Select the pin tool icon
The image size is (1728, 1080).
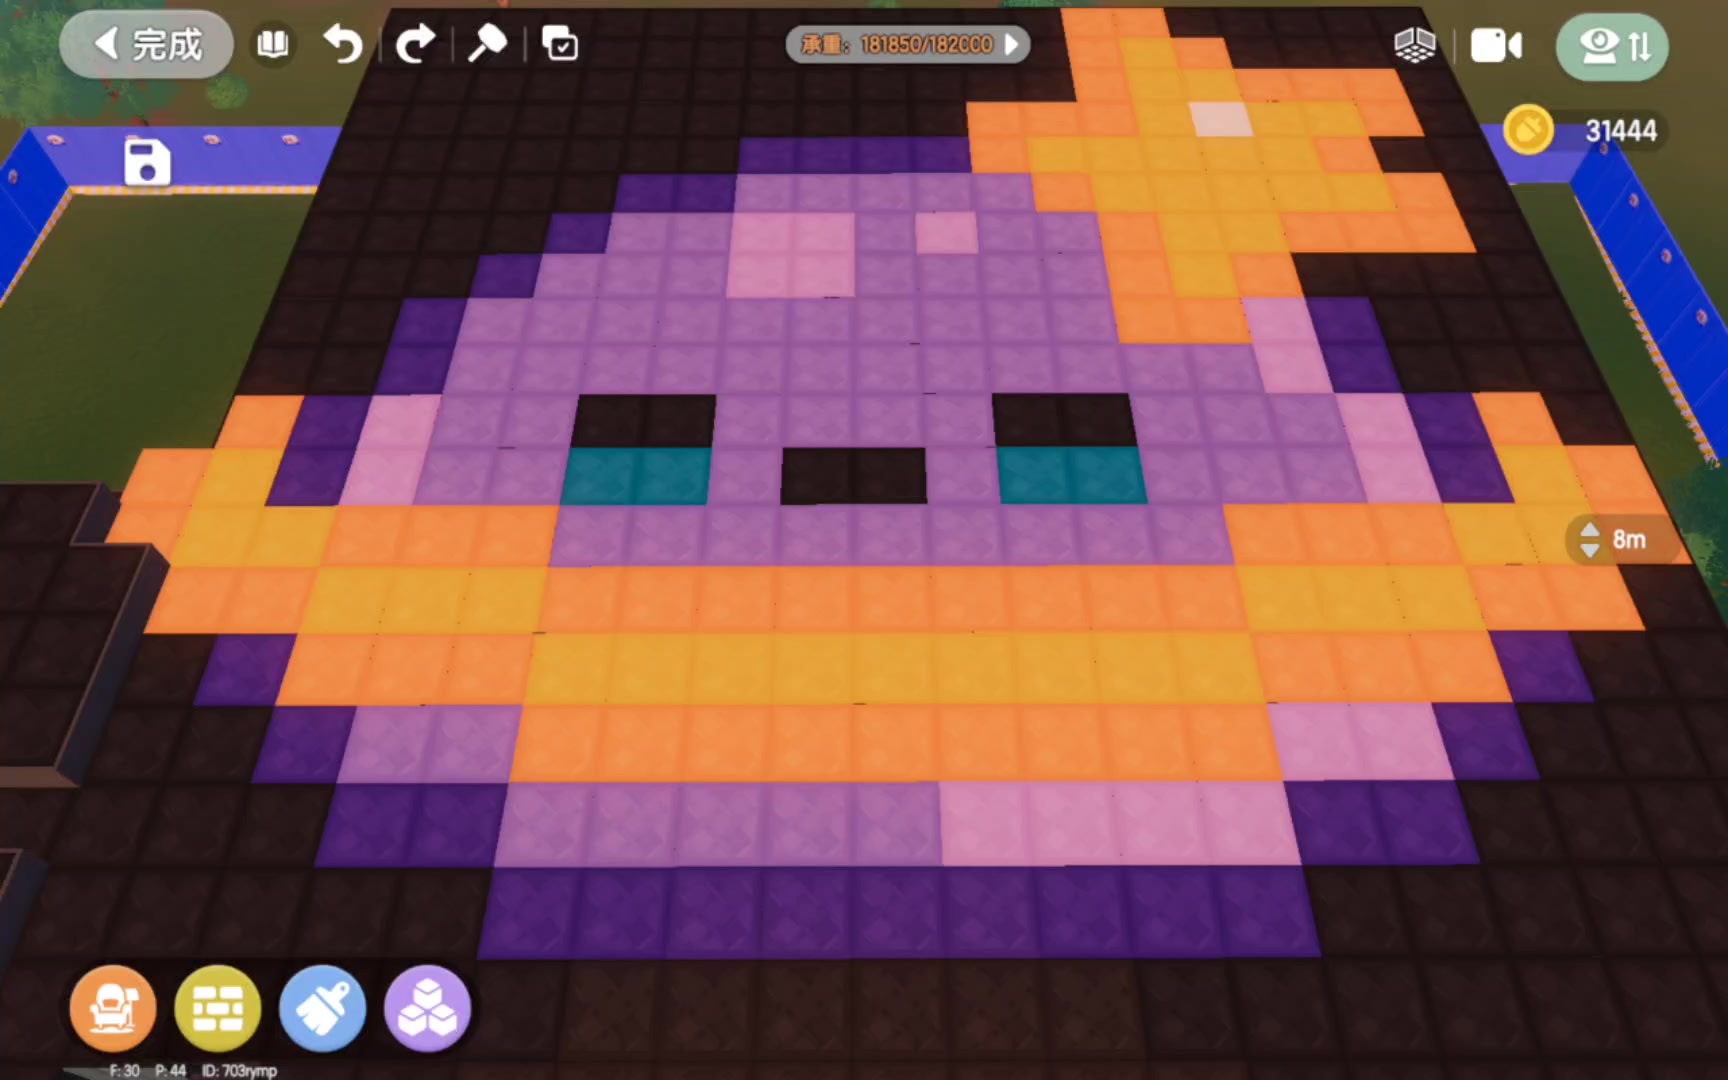(x=488, y=44)
